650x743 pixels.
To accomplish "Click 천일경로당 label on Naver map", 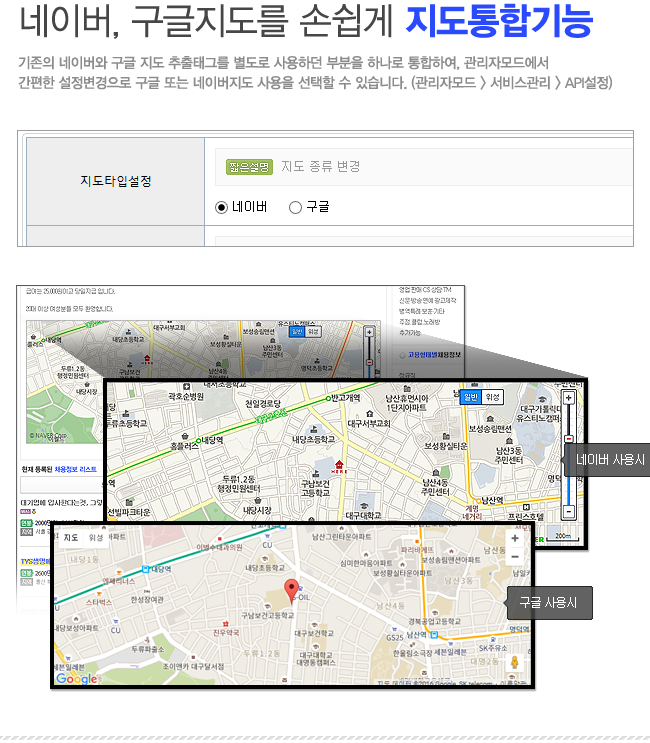I will click(262, 403).
